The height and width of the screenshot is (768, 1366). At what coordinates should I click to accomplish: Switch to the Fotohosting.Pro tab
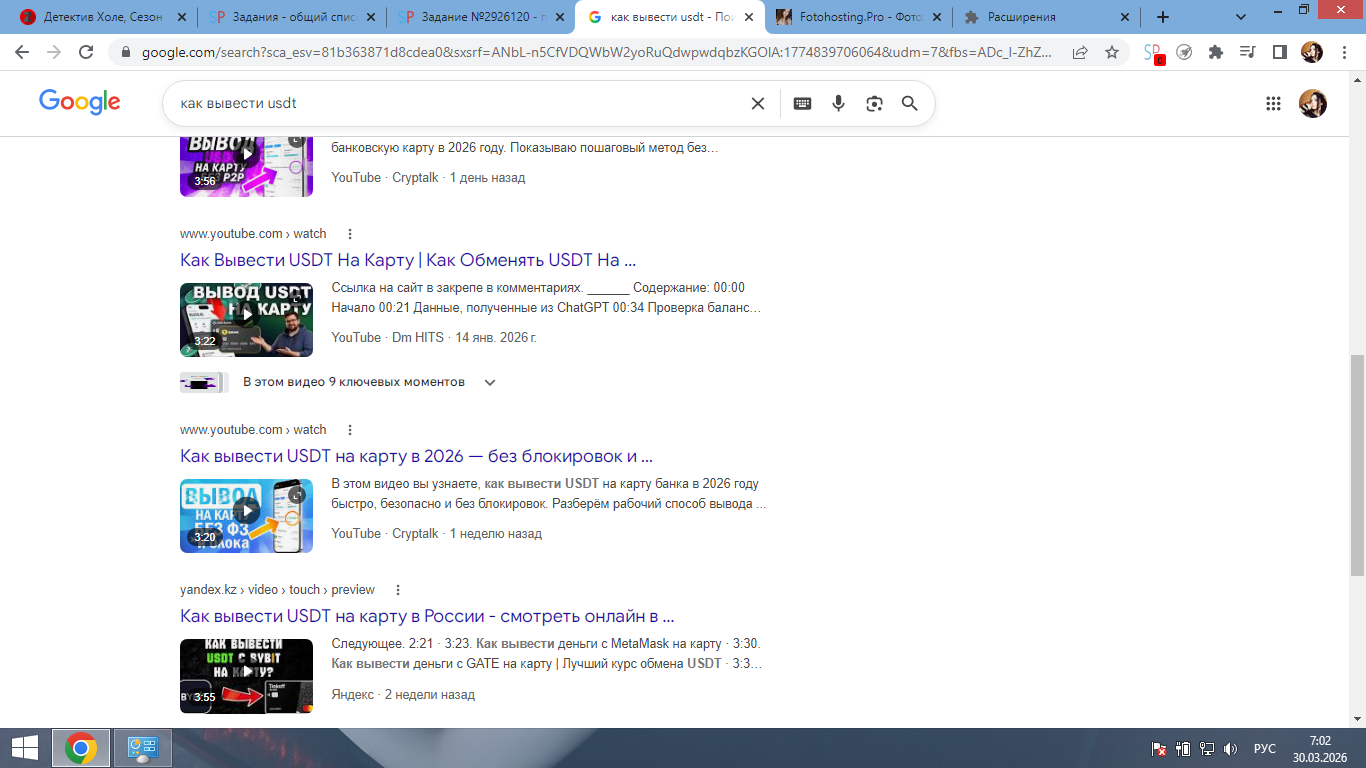[859, 17]
